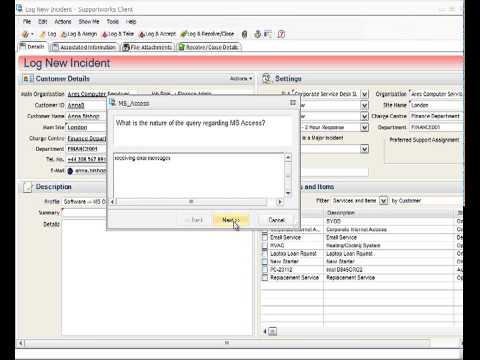Tick the HVAC checkbox
The image size is (480, 360).
(x=265, y=246)
